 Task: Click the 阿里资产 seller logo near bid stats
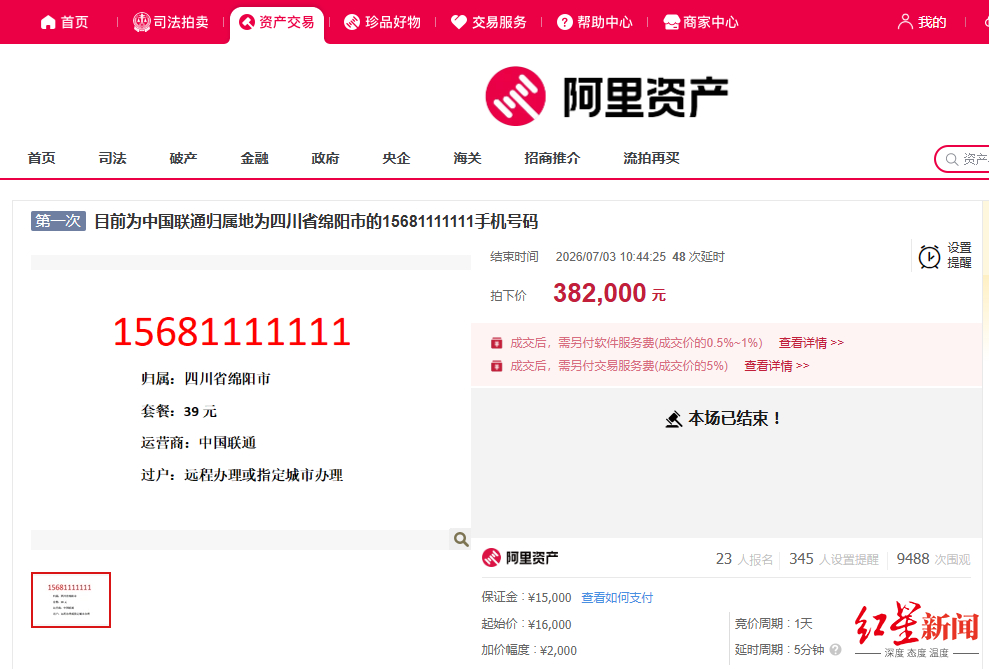point(520,558)
